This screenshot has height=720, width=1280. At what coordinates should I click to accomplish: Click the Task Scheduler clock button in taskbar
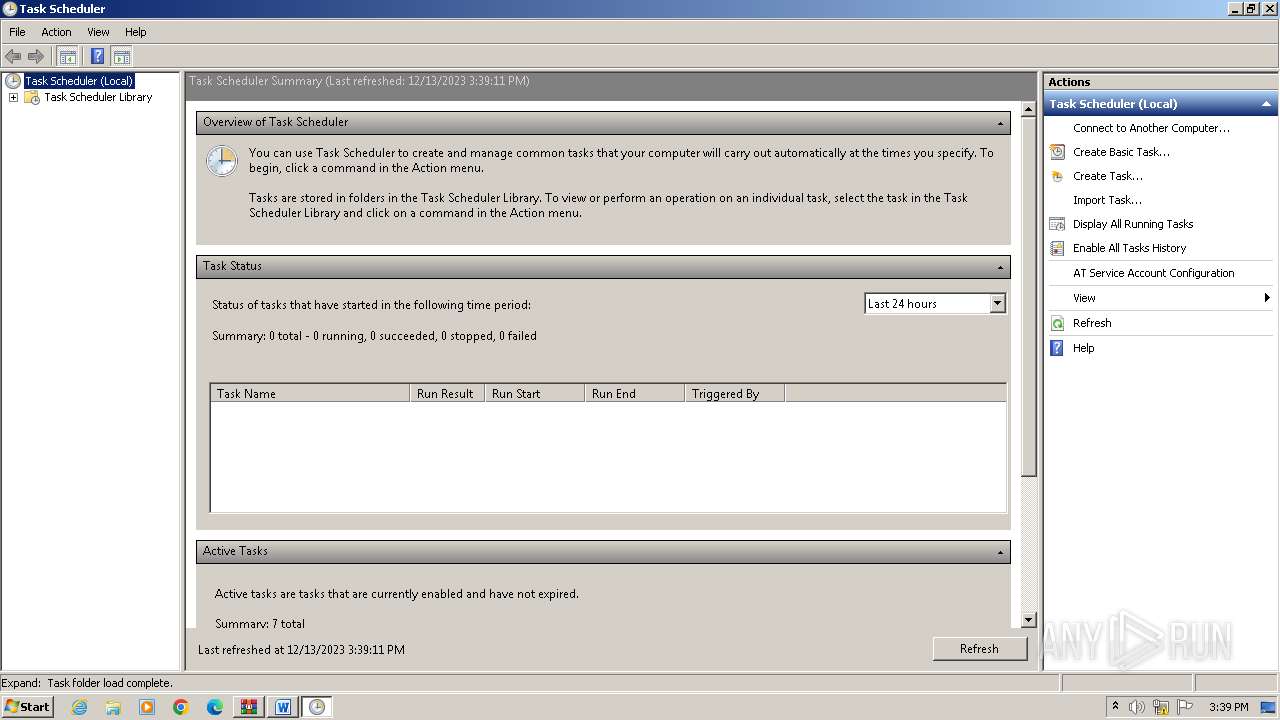pos(317,707)
